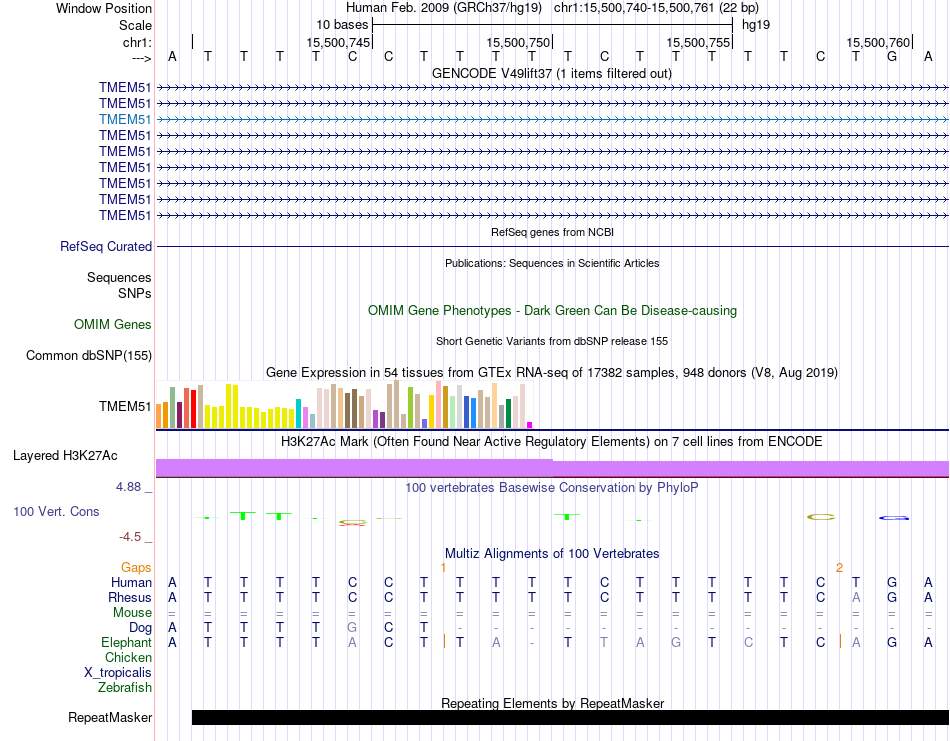Screen dimensions: 950x741
Task: Click the 15,500,755 position marker
Action: click(698, 42)
